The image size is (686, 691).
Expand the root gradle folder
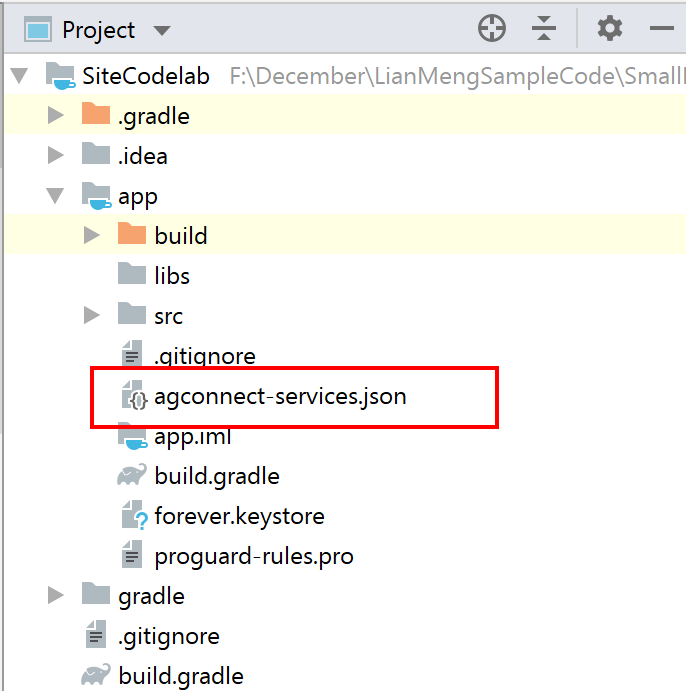[56, 596]
